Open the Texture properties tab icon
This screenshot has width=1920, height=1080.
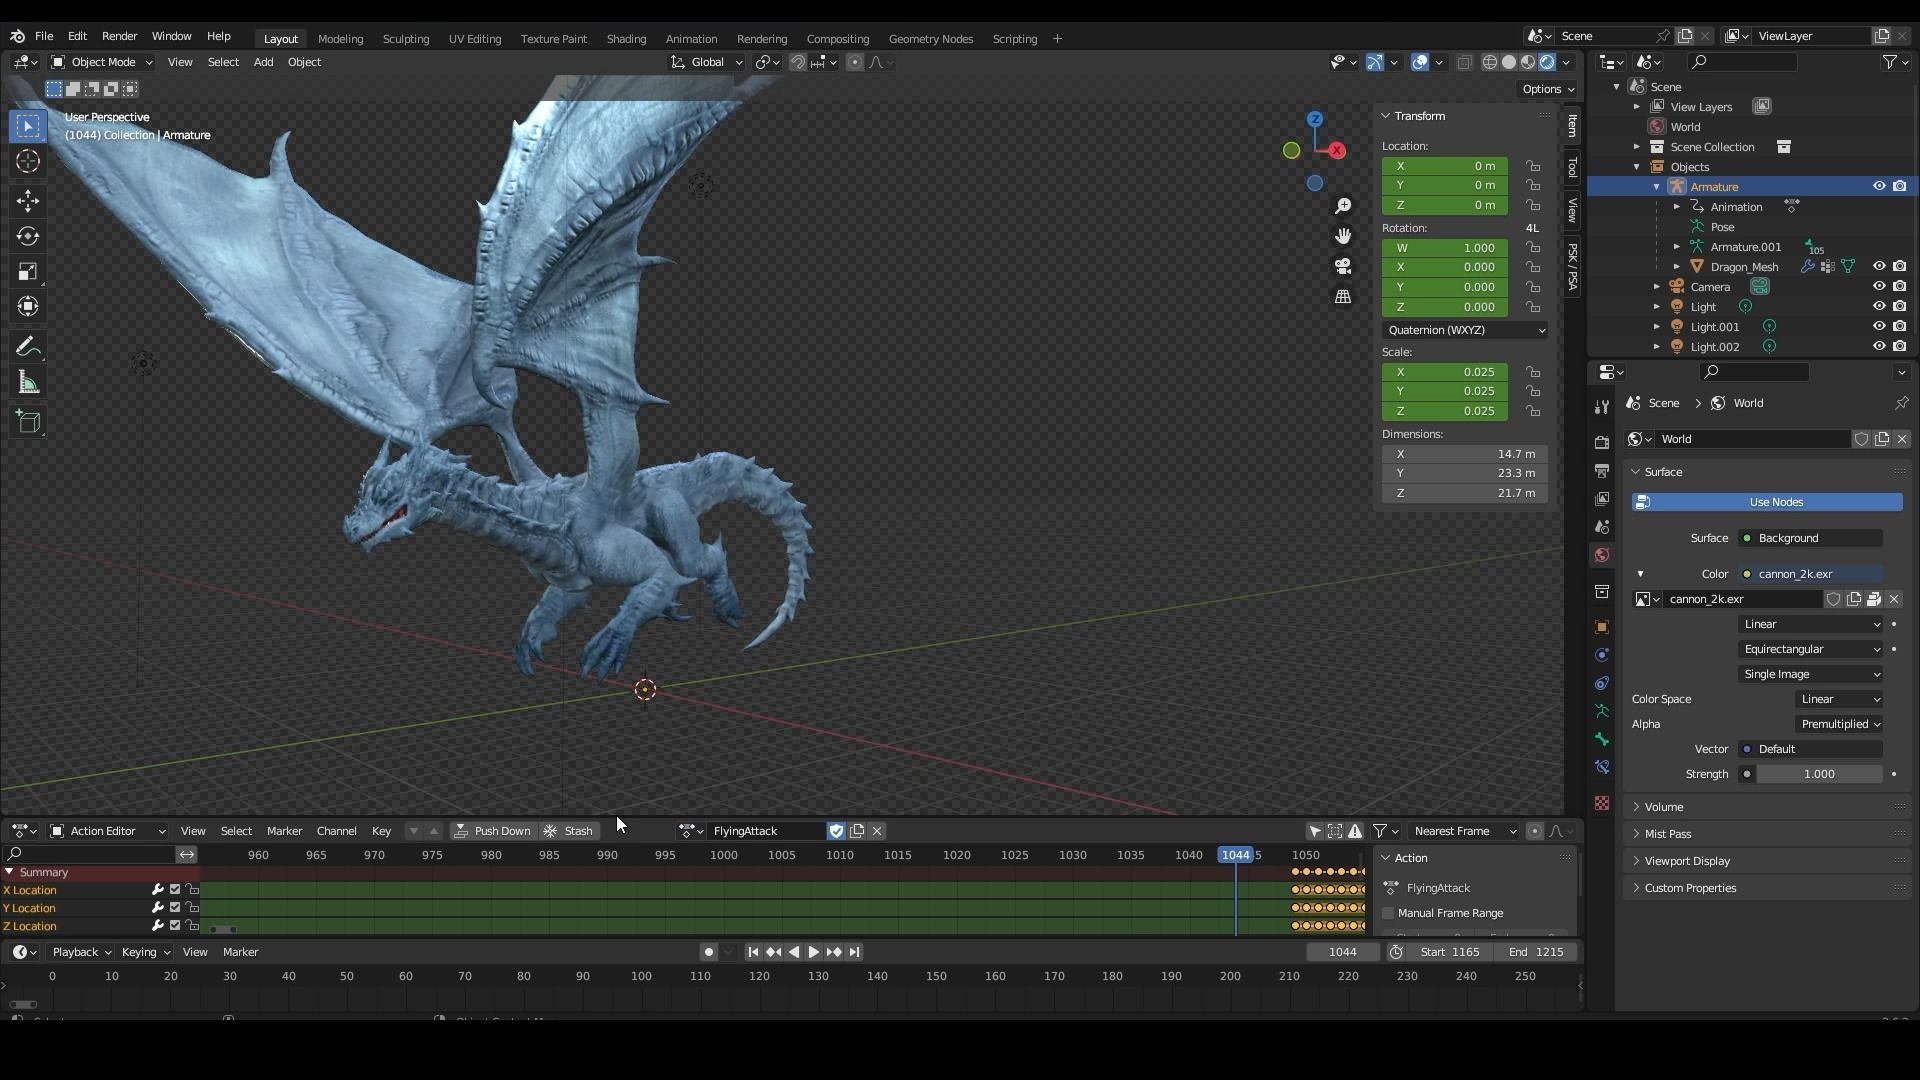point(1602,803)
